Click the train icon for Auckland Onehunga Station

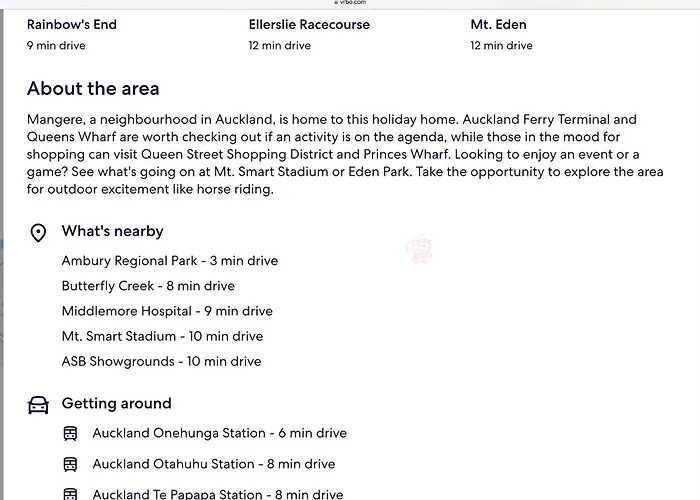[70, 433]
